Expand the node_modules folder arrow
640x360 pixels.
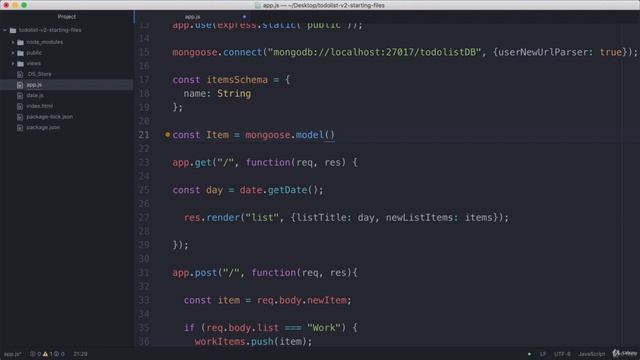13,42
